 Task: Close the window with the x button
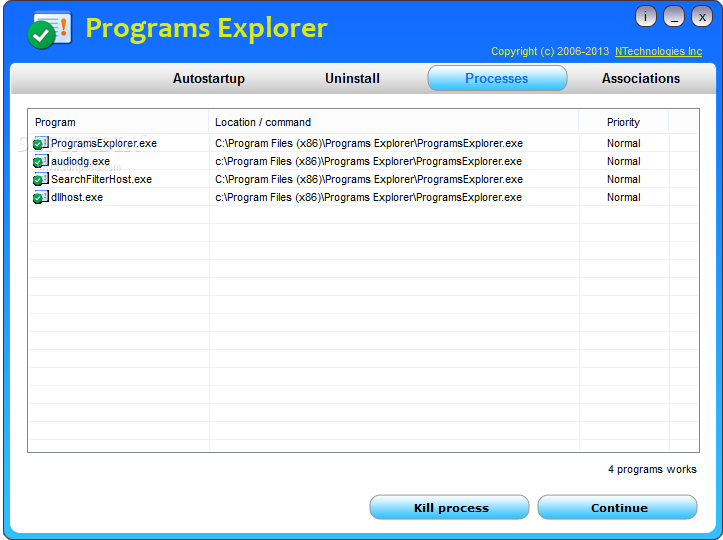point(702,17)
